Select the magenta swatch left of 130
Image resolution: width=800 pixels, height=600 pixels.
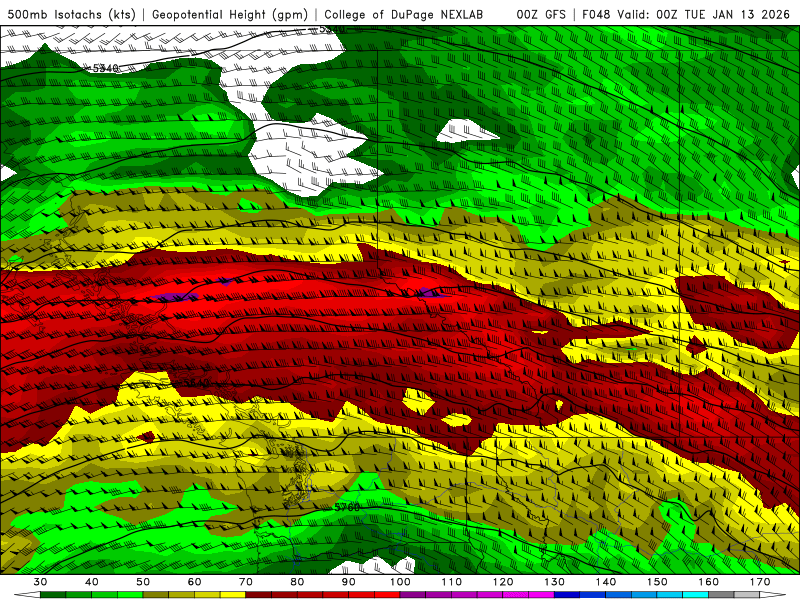coord(541,595)
